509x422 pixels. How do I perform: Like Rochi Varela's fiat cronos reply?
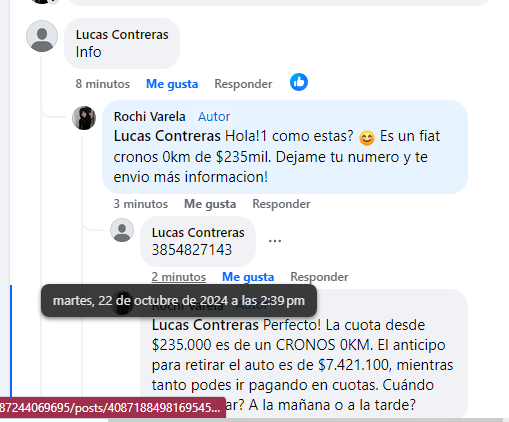[x=210, y=204]
